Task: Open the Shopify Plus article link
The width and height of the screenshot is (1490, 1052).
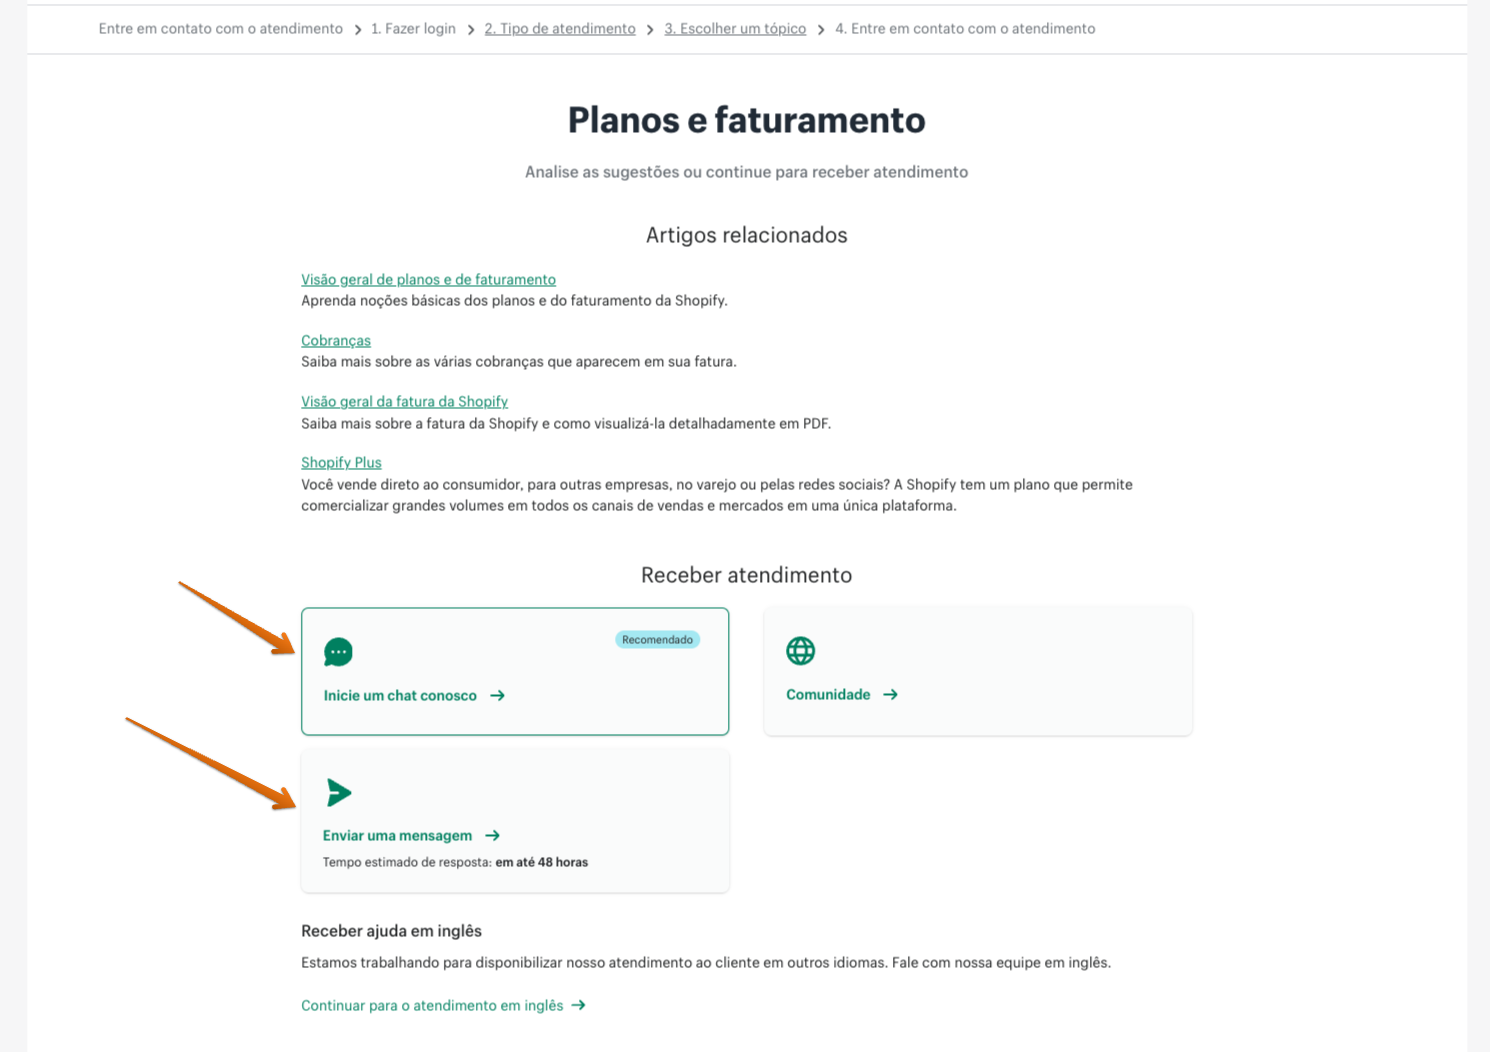Action: 341,463
